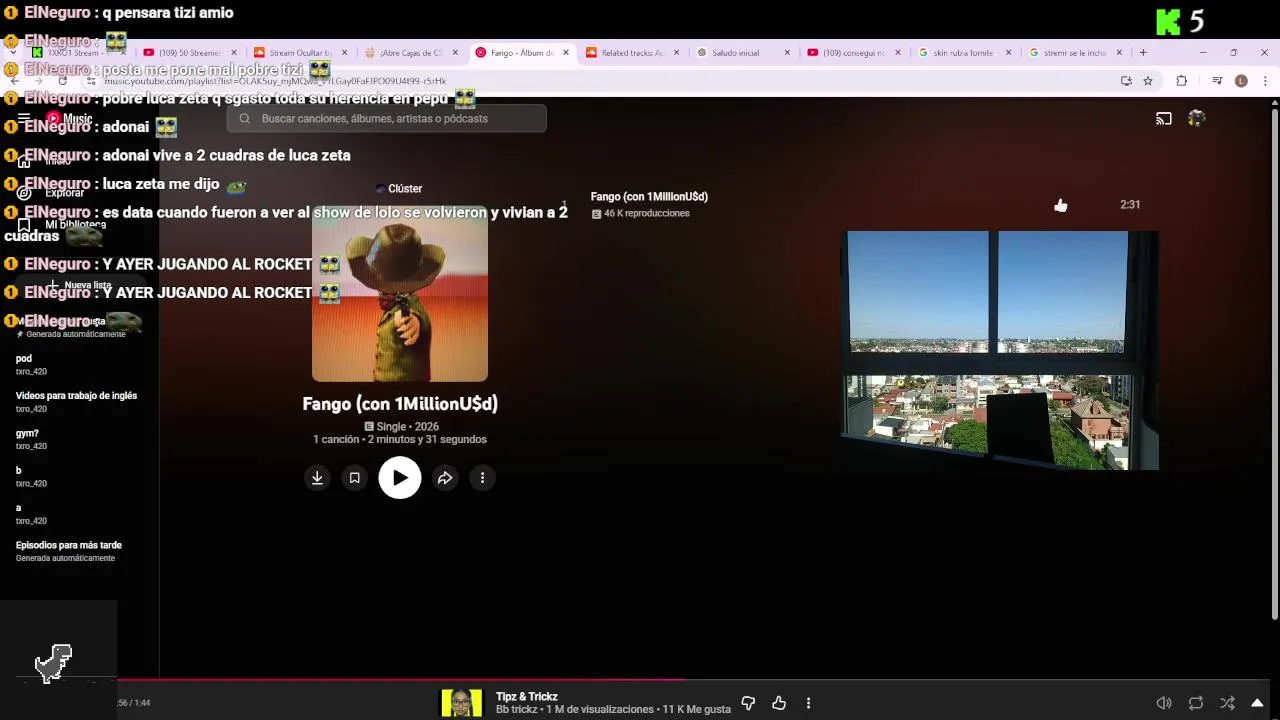Save Fango album to library

click(354, 478)
